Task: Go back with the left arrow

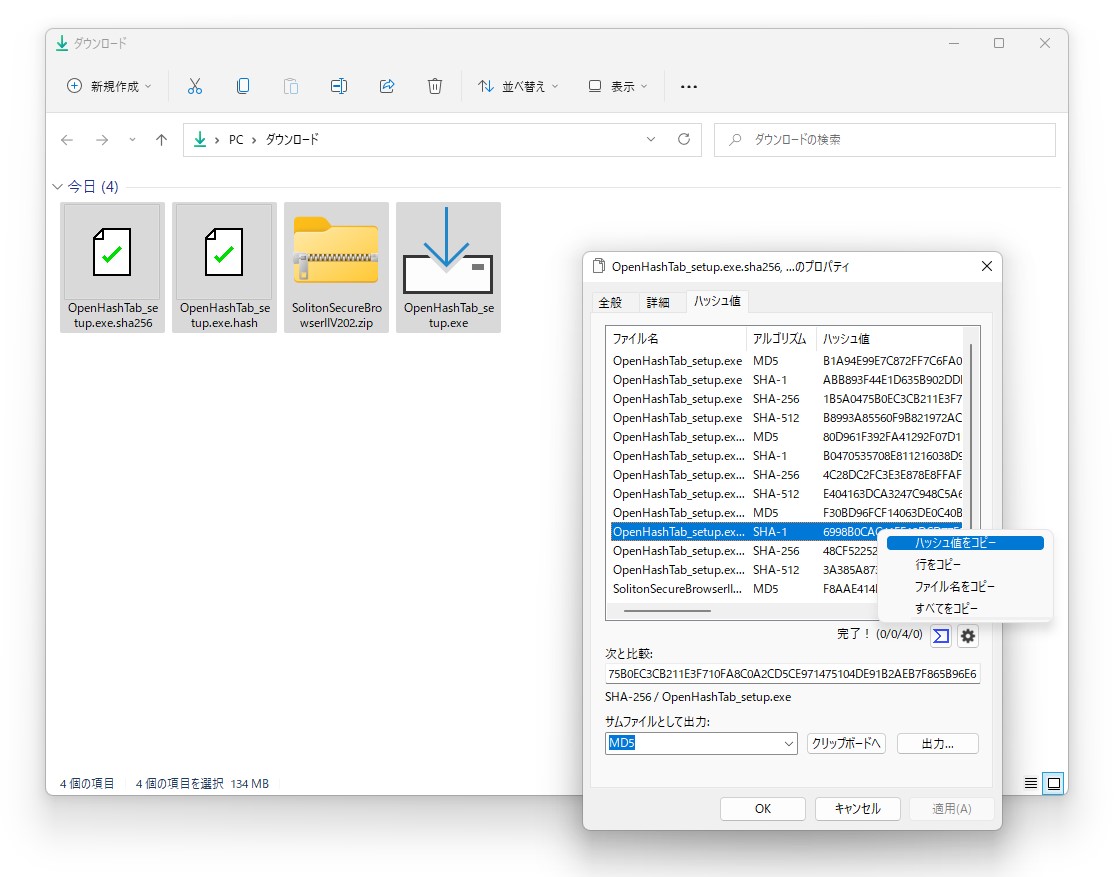Action: [x=67, y=140]
